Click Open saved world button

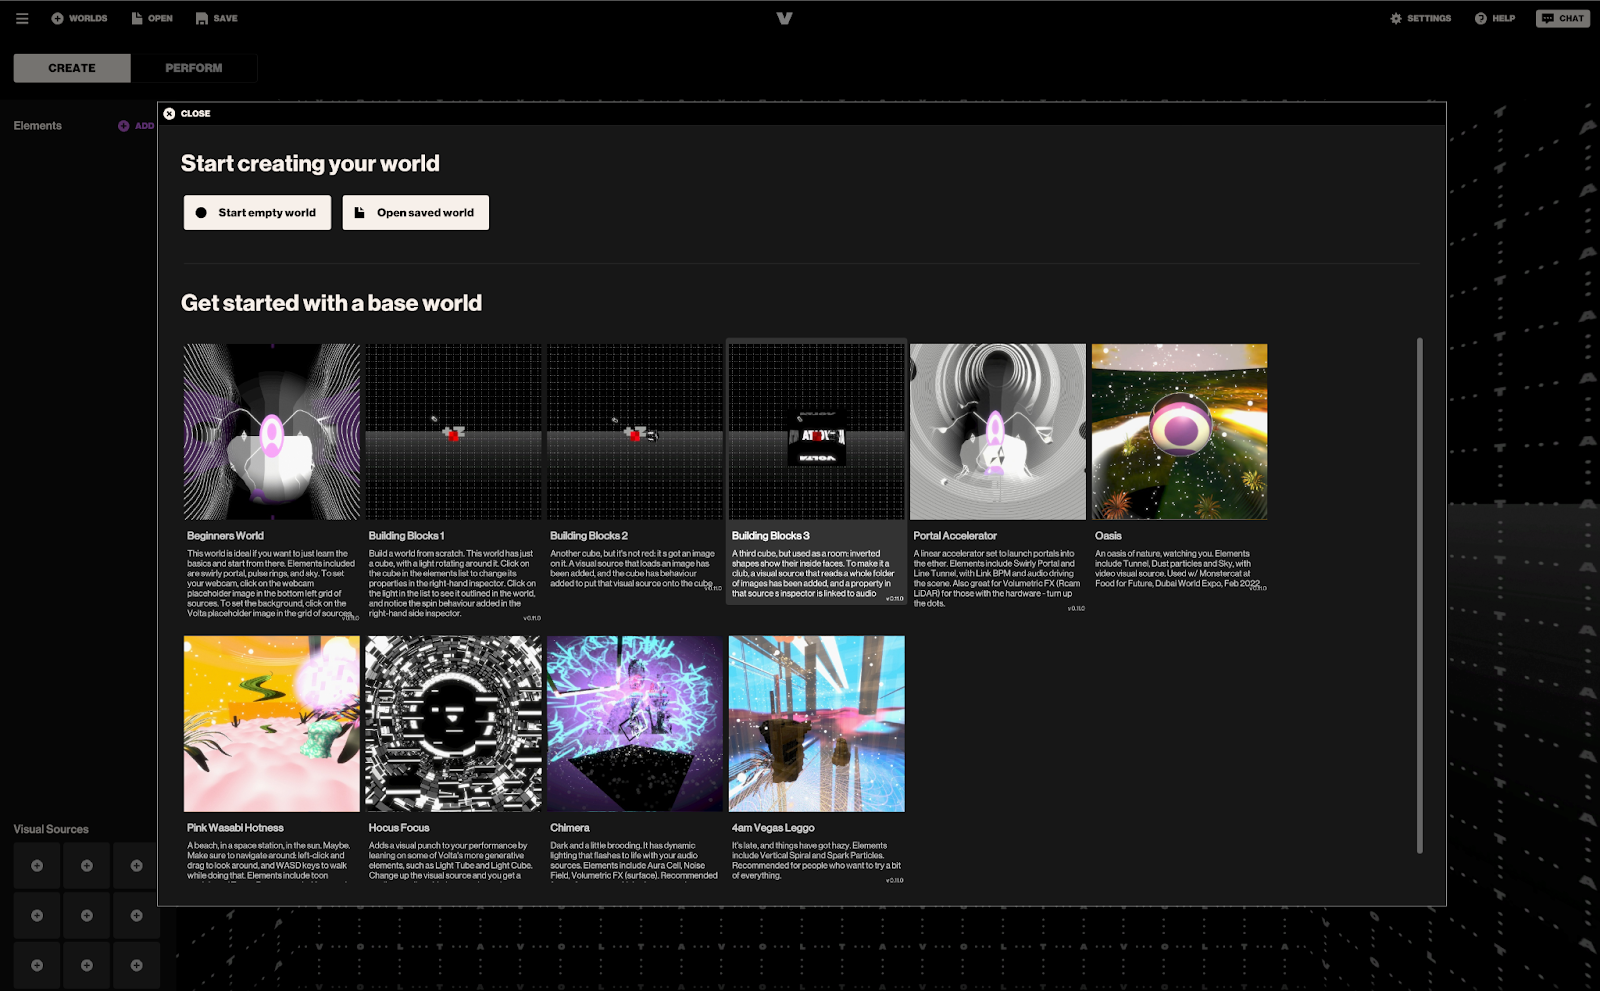click(x=416, y=212)
